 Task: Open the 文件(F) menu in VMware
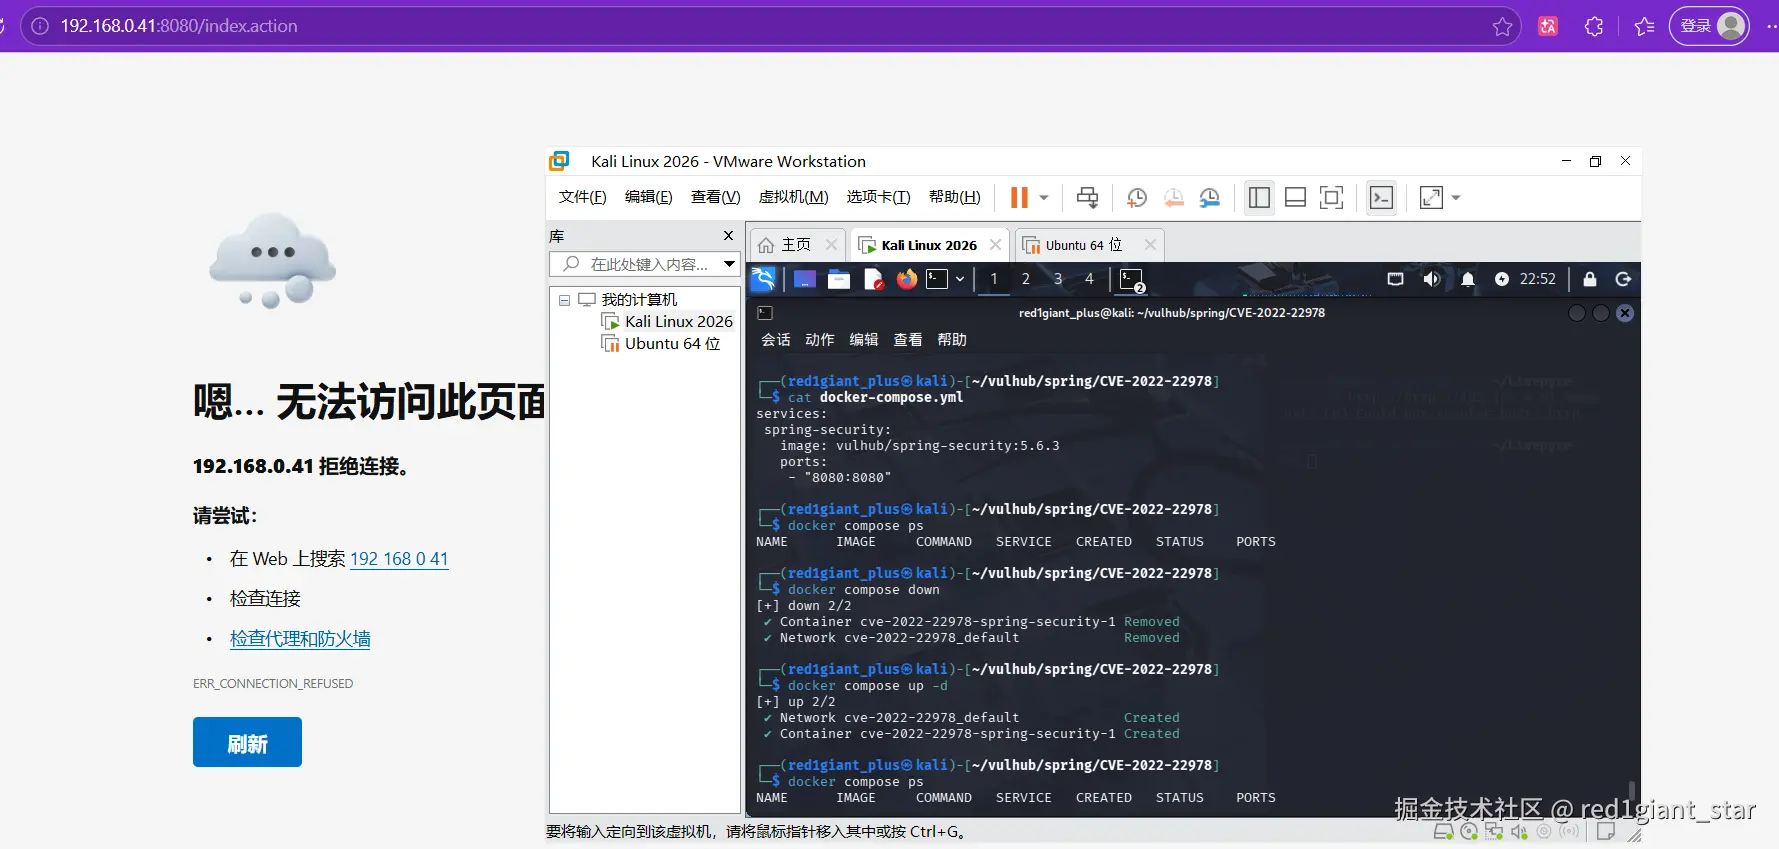pyautogui.click(x=582, y=197)
